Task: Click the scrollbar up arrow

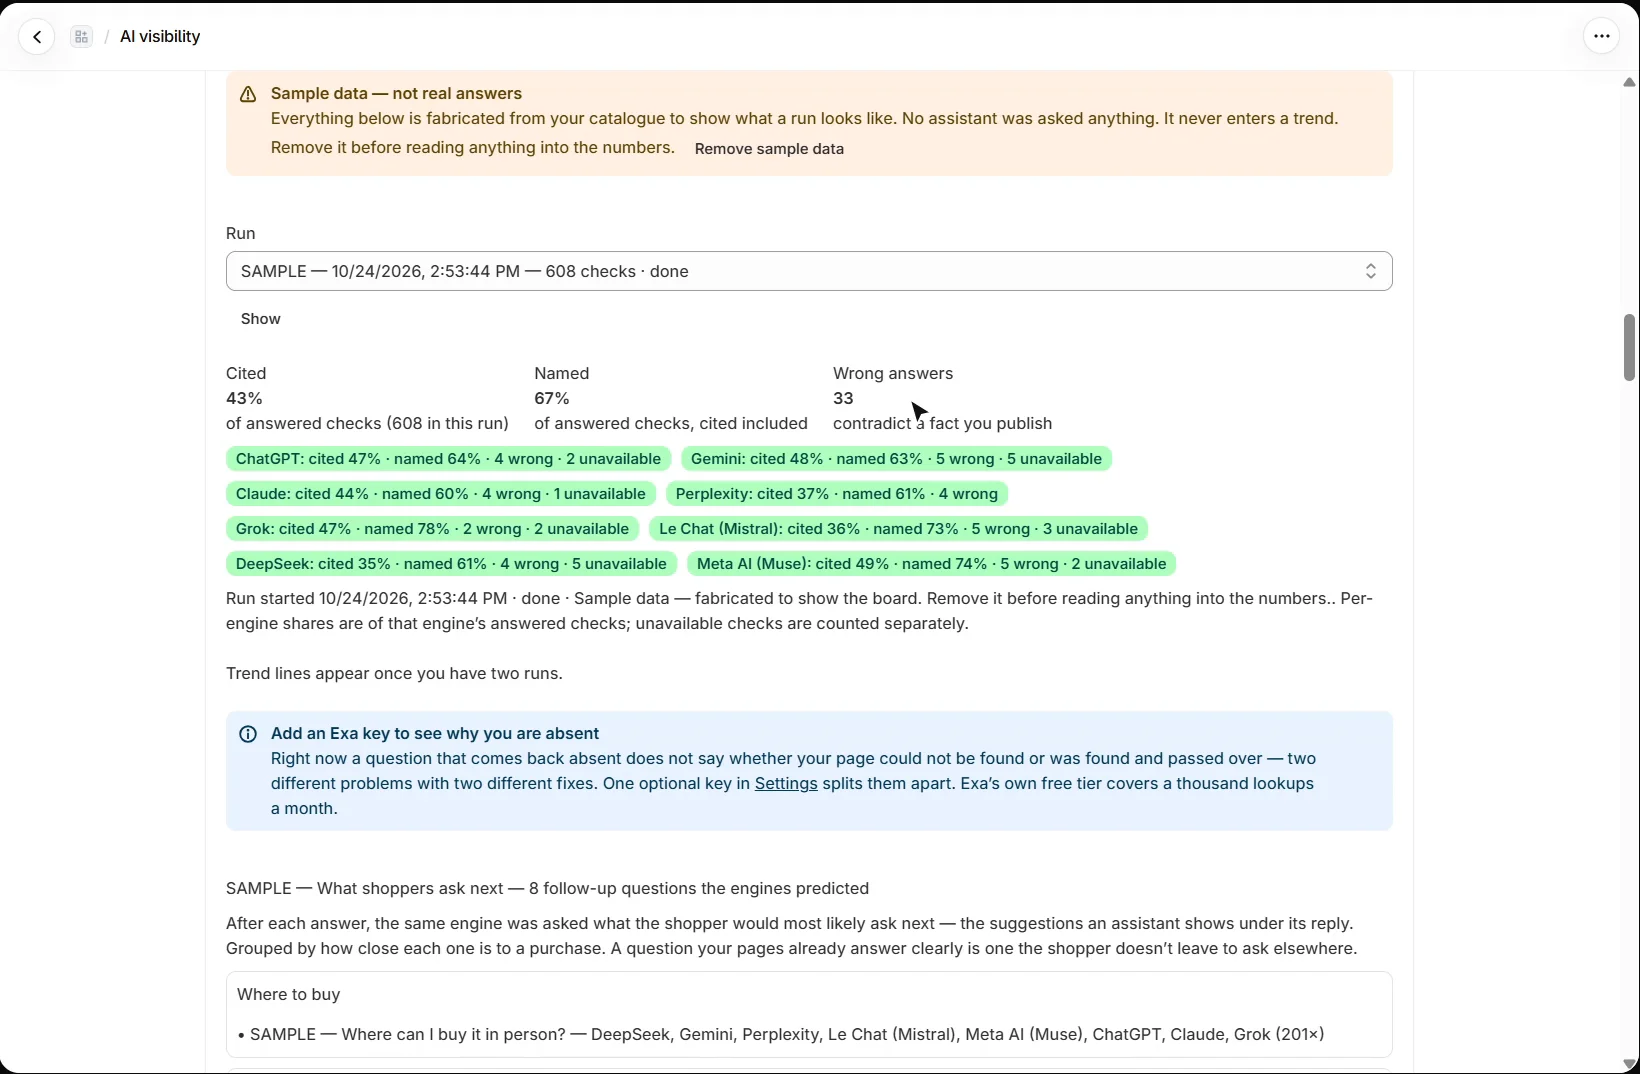Action: click(x=1629, y=82)
